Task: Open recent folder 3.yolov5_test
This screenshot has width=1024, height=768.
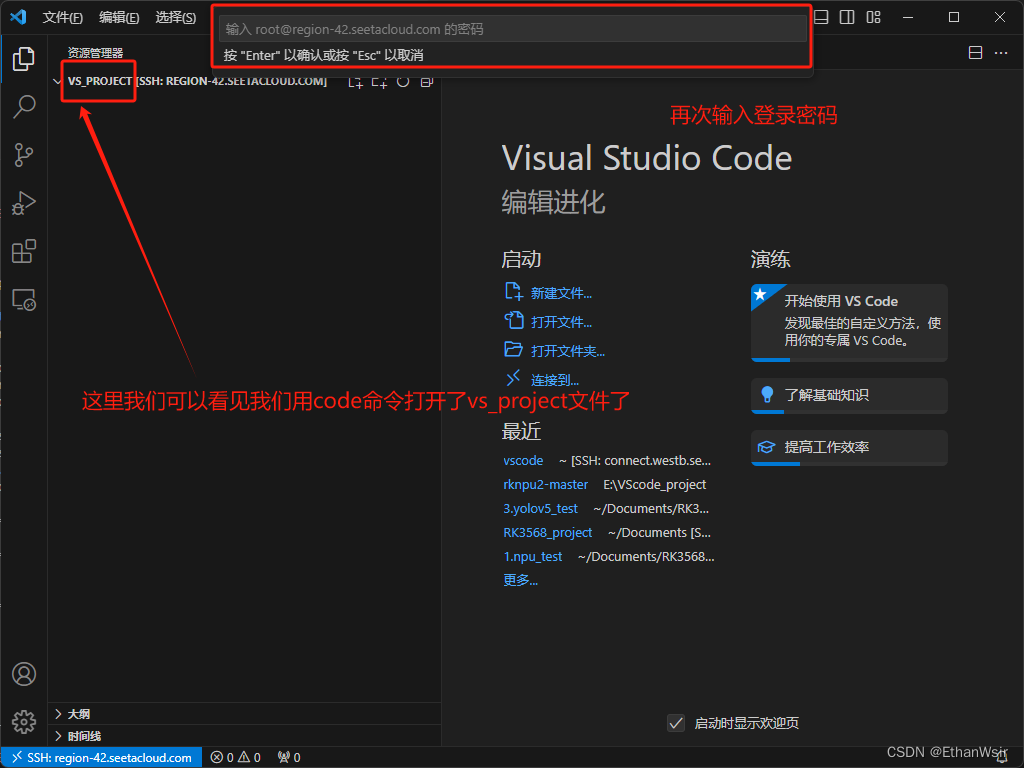Action: pos(540,509)
